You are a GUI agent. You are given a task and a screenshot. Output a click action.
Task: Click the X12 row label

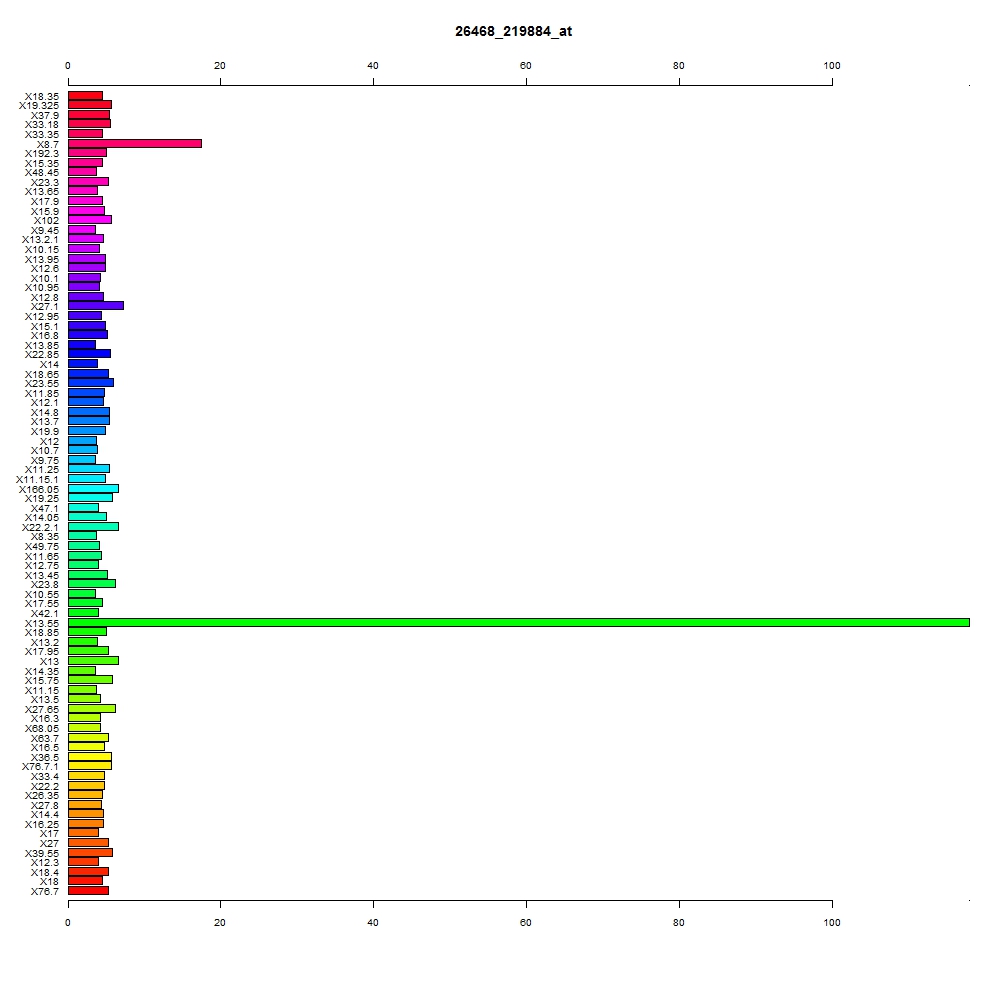[49, 442]
